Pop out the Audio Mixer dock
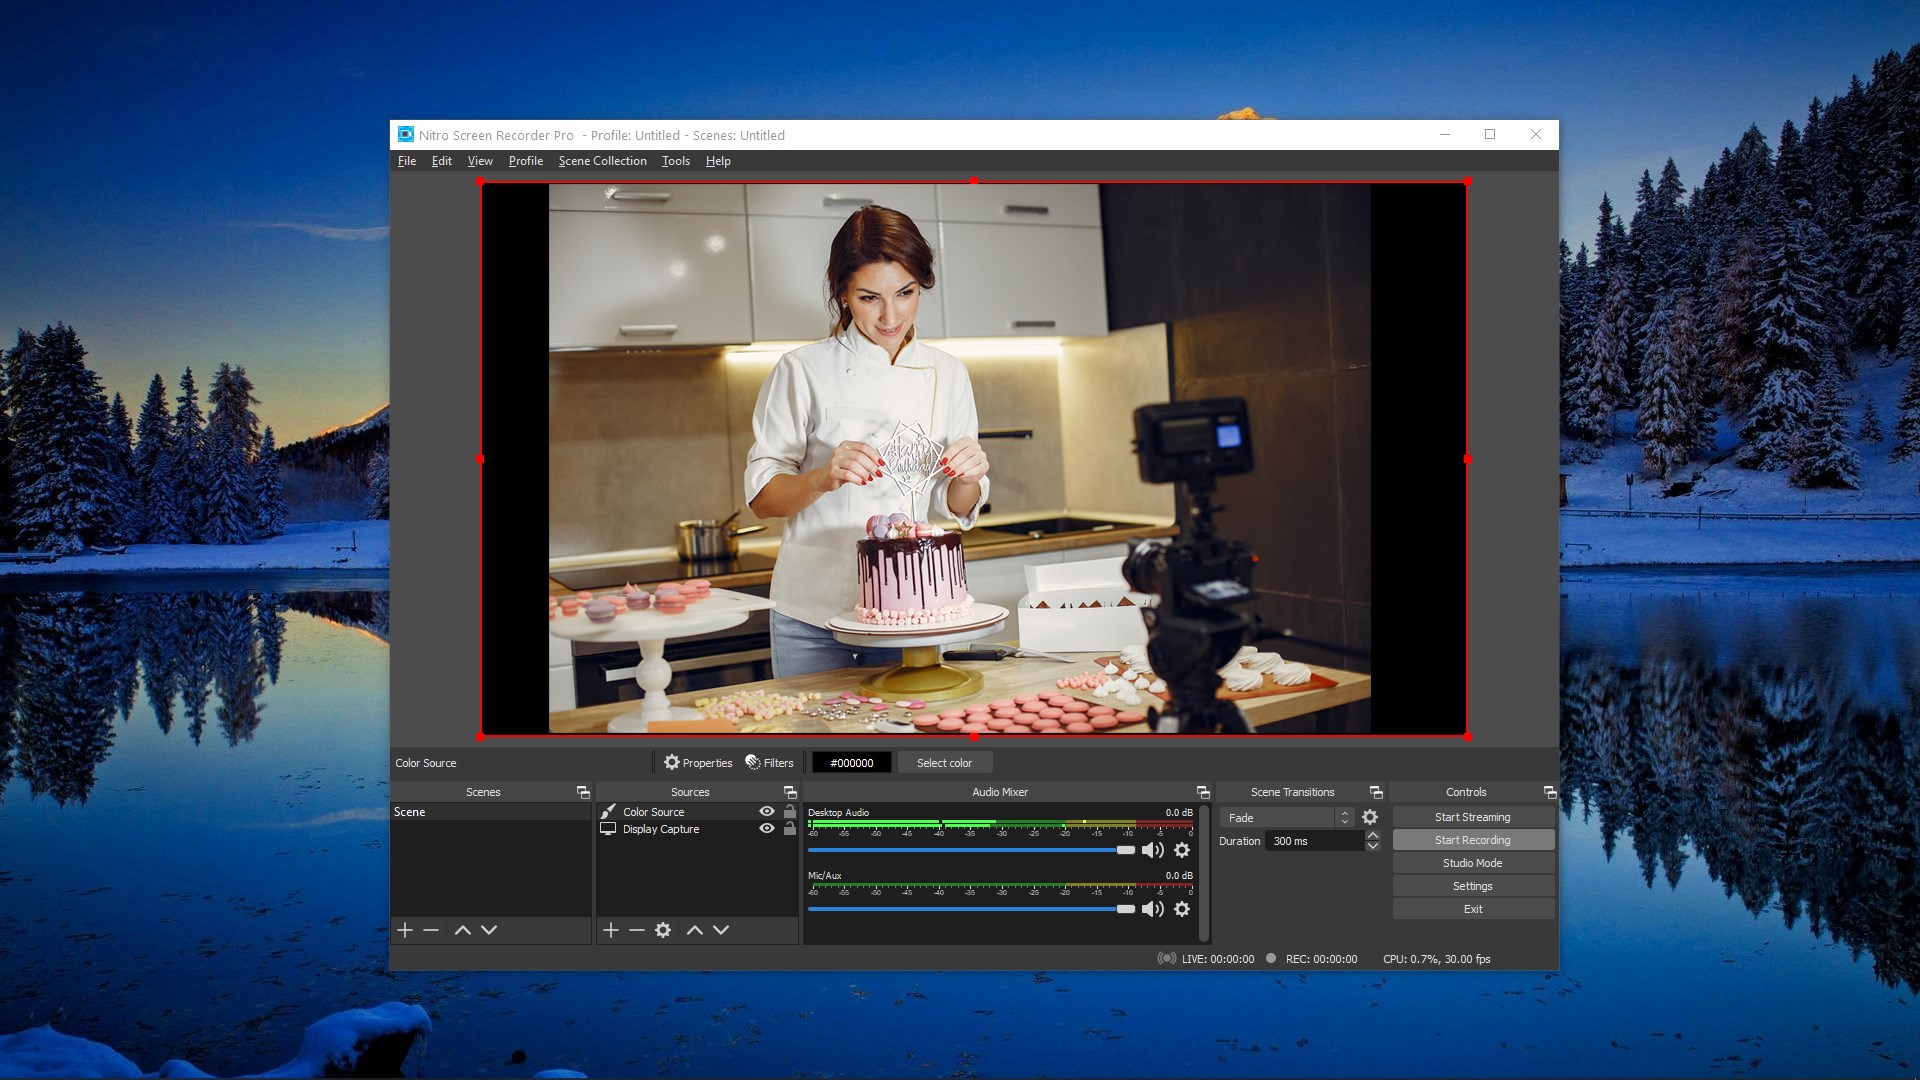 [x=1203, y=792]
